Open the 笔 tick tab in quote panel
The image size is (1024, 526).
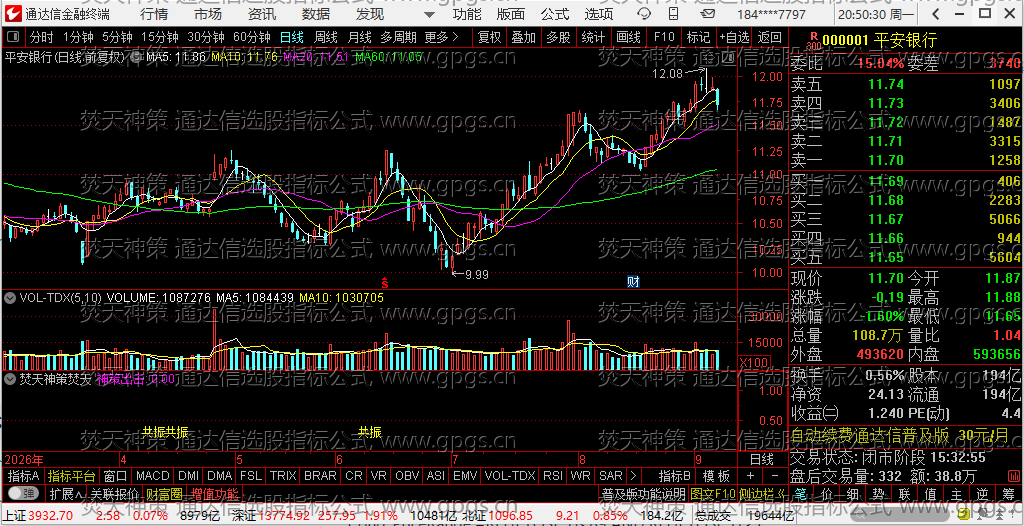click(800, 493)
